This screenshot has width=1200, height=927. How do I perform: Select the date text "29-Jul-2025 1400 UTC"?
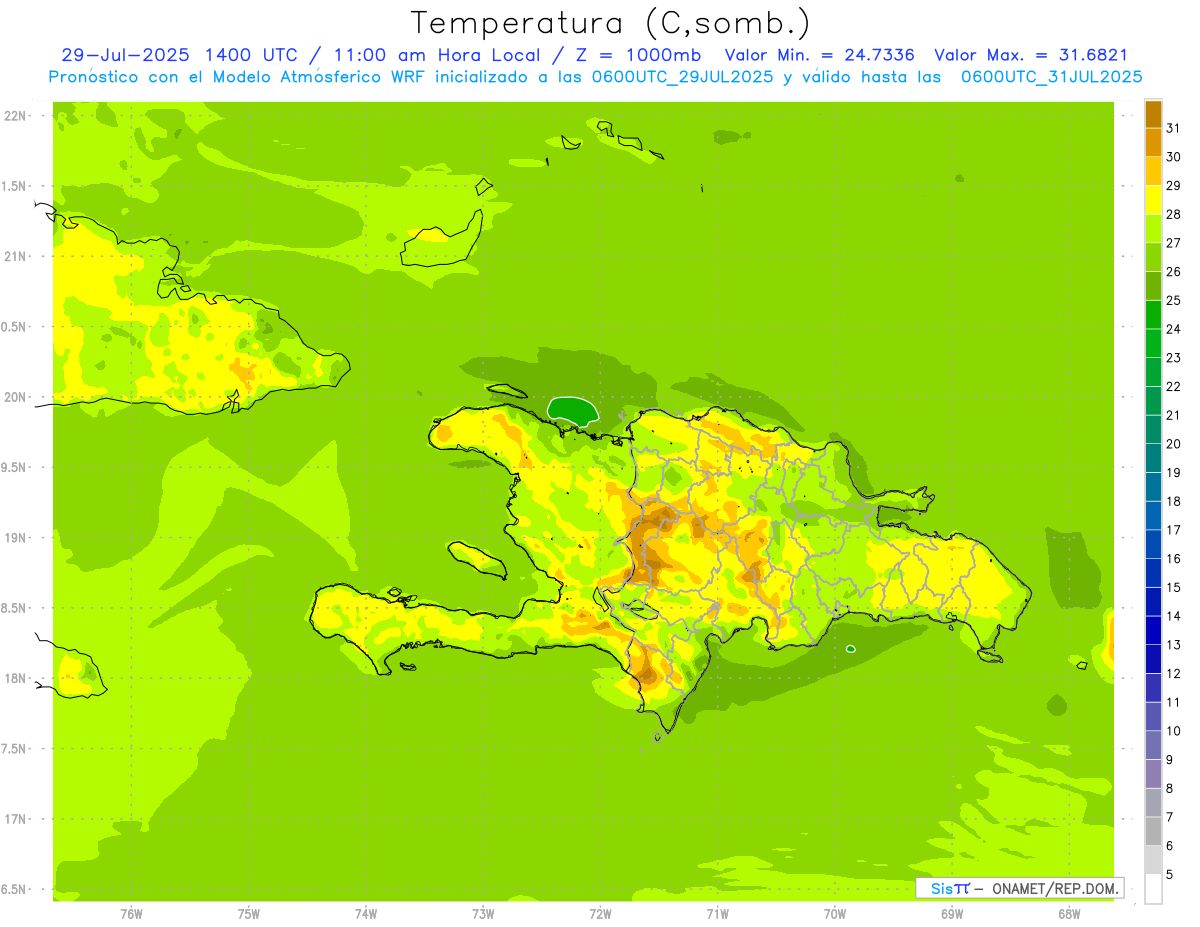pyautogui.click(x=179, y=55)
